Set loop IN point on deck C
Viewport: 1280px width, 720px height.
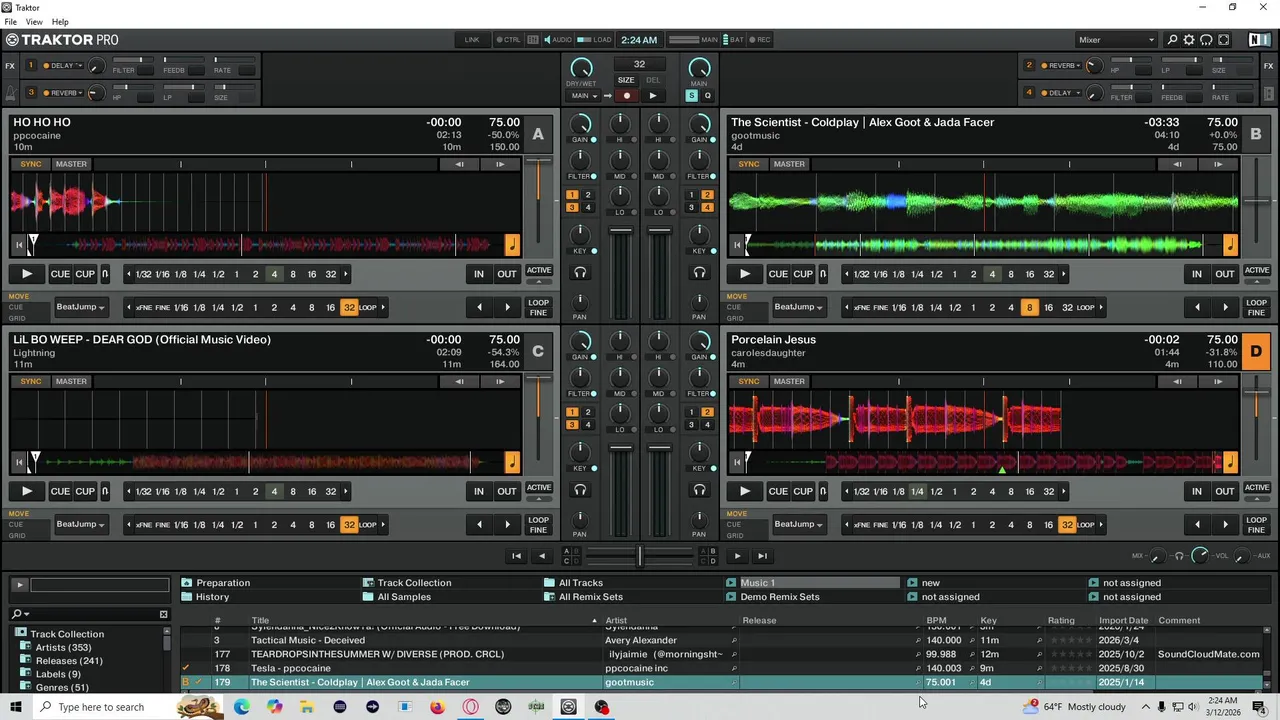pyautogui.click(x=479, y=491)
